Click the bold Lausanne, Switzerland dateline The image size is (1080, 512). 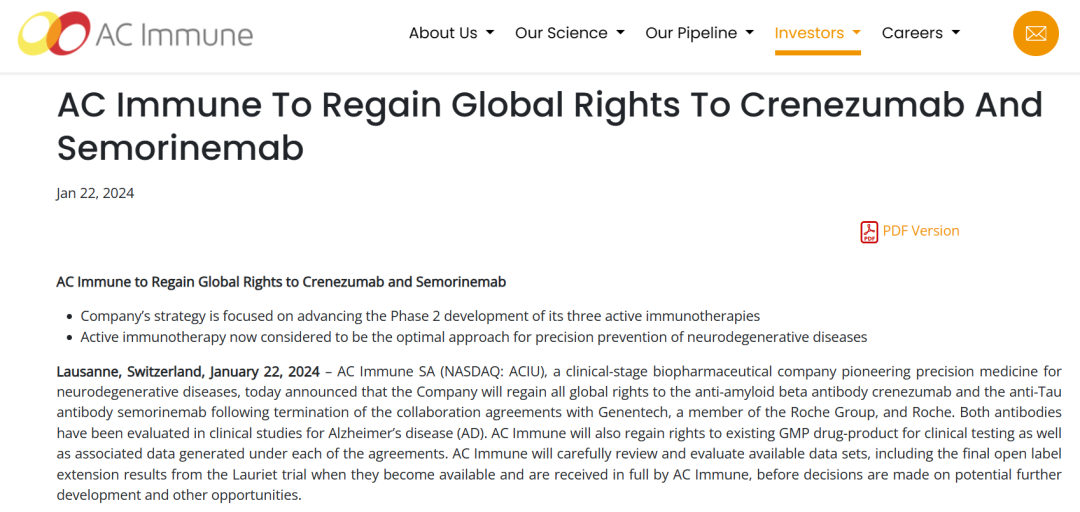(188, 372)
